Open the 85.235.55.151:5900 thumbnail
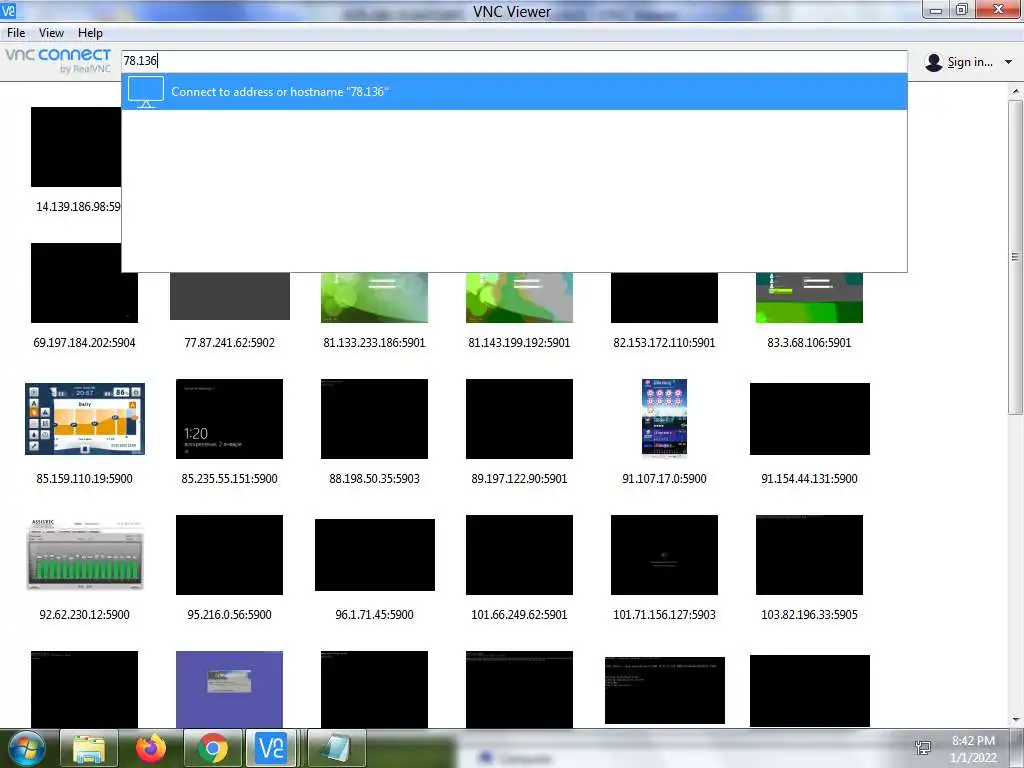1024x768 pixels. 229,419
